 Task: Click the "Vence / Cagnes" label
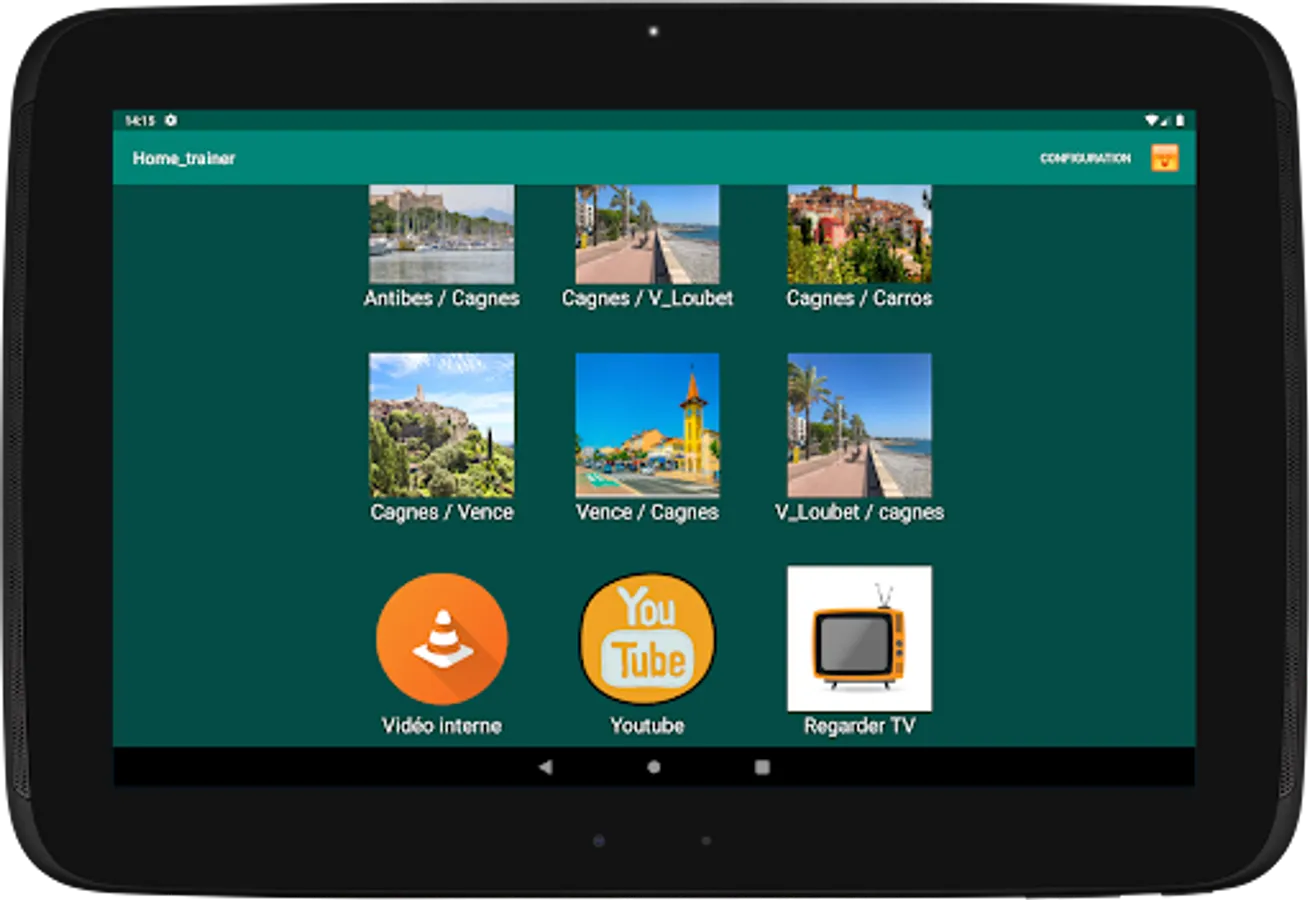[x=648, y=512]
